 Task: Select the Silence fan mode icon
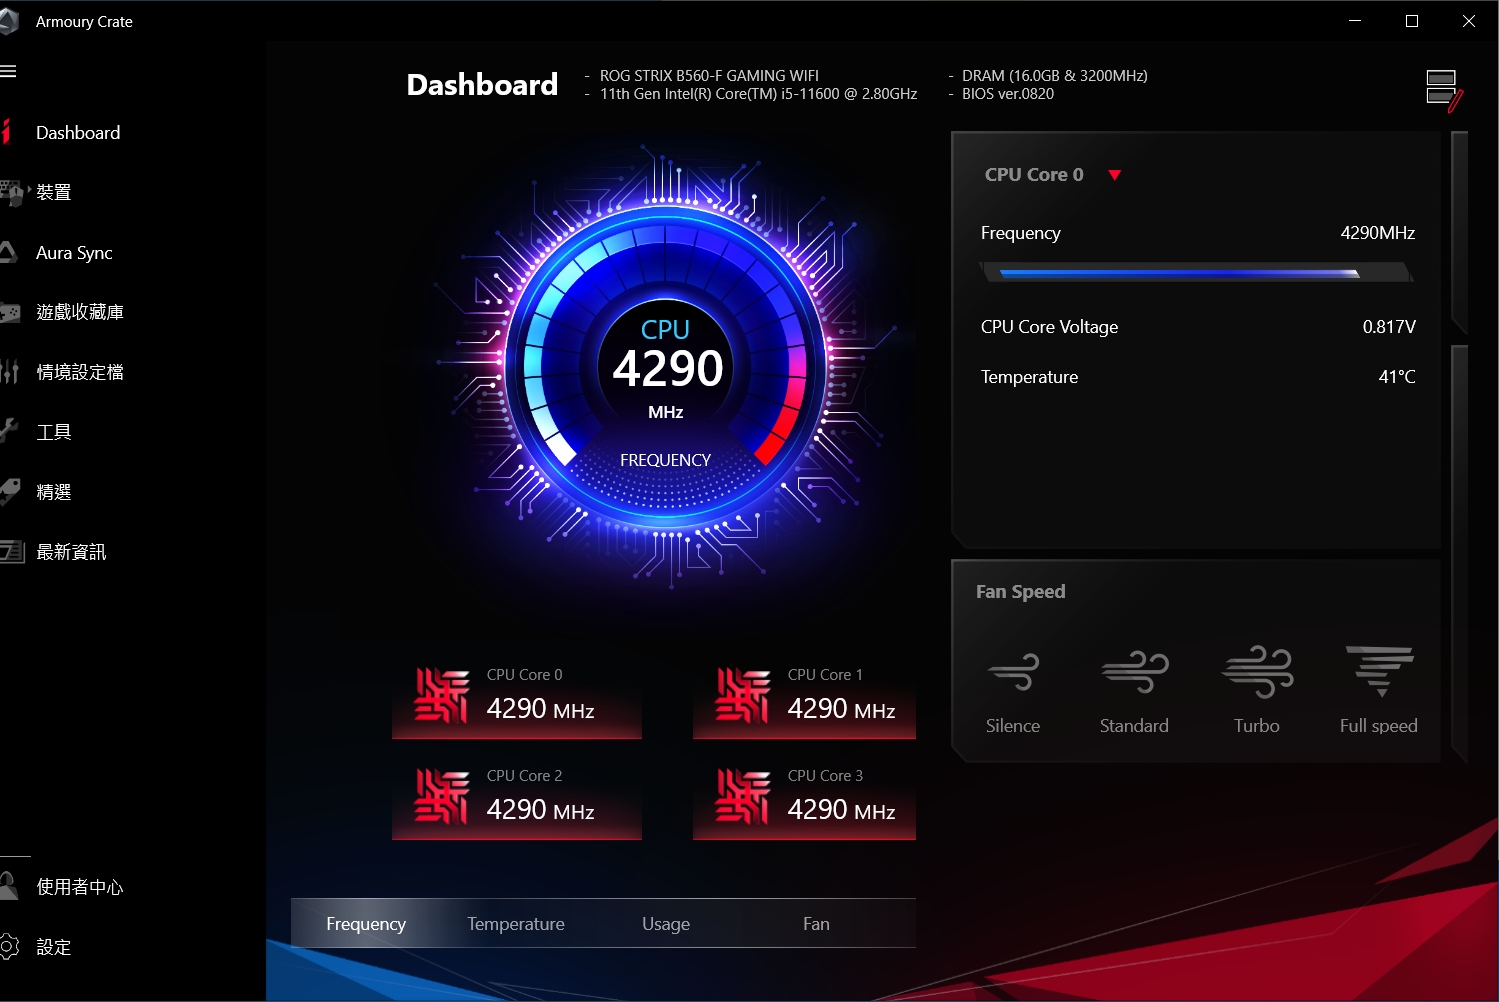(1013, 672)
